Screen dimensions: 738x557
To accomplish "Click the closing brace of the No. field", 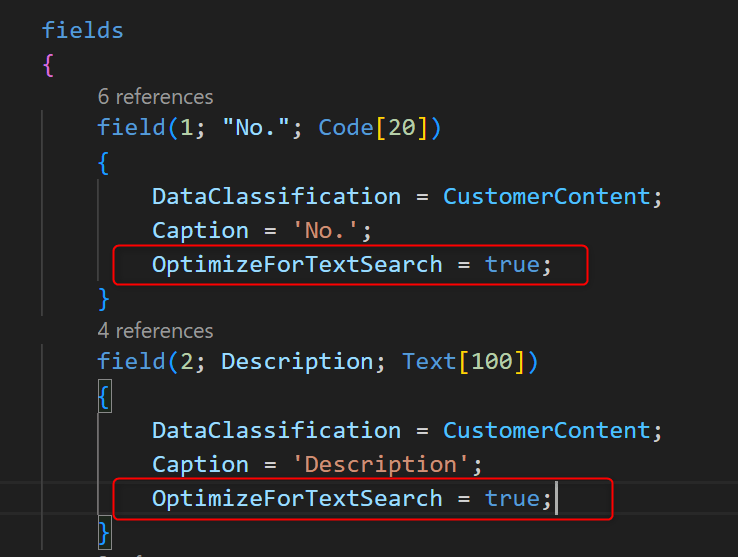I will [104, 298].
